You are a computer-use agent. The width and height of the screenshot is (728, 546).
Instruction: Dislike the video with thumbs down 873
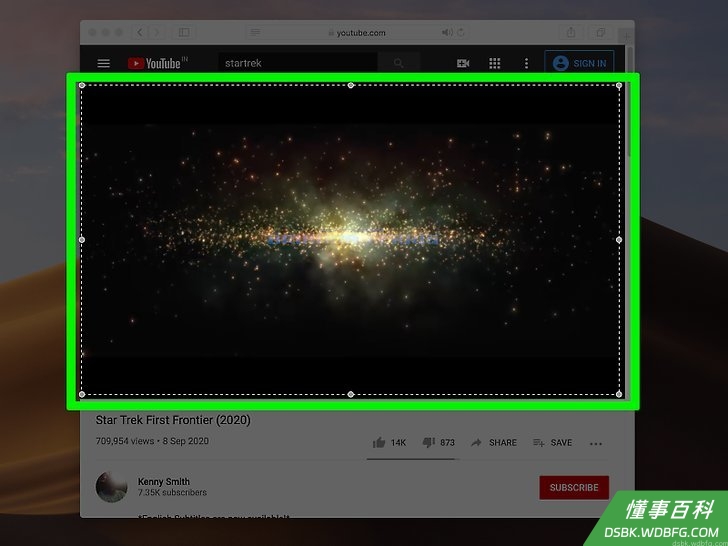click(439, 442)
